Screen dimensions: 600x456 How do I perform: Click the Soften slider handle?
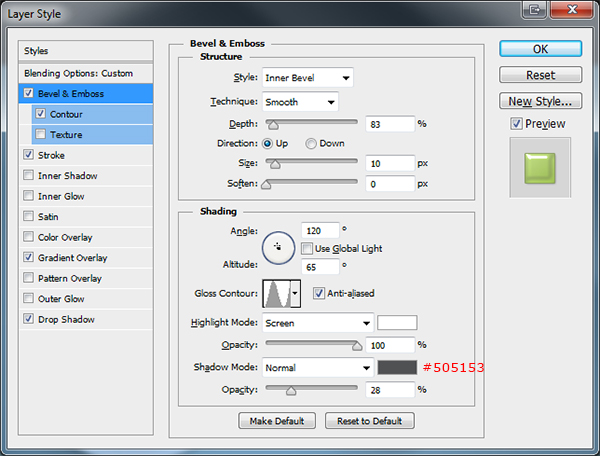pyautogui.click(x=266, y=185)
